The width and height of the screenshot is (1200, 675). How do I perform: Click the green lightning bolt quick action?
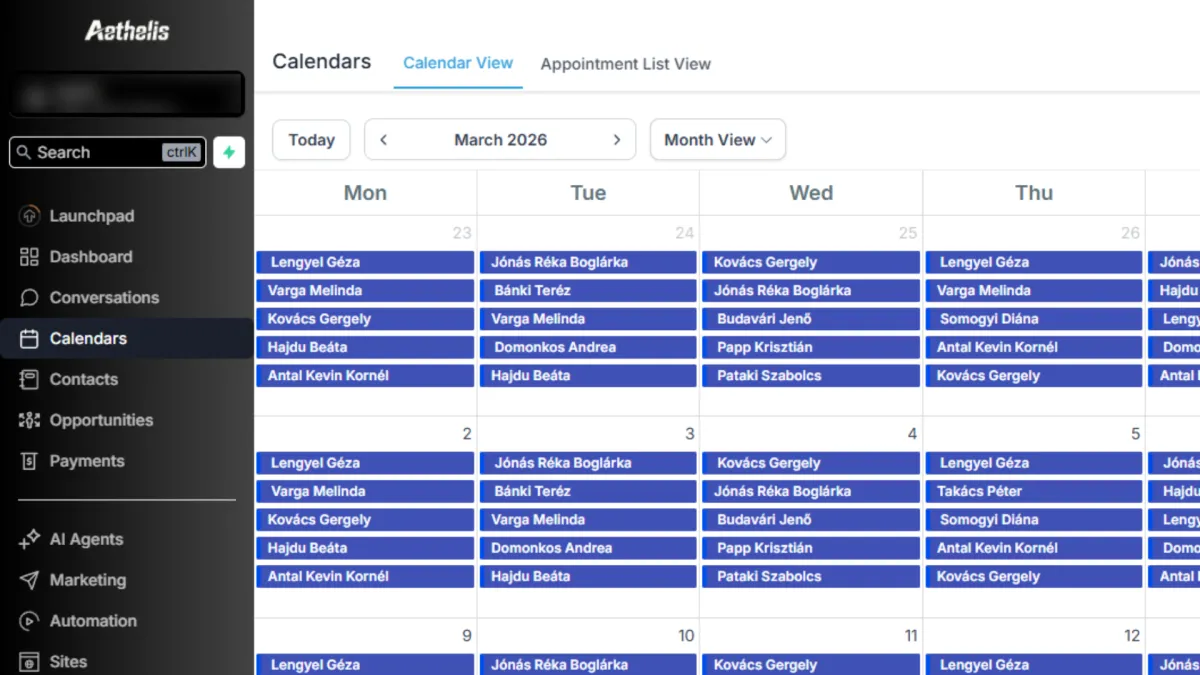click(229, 153)
